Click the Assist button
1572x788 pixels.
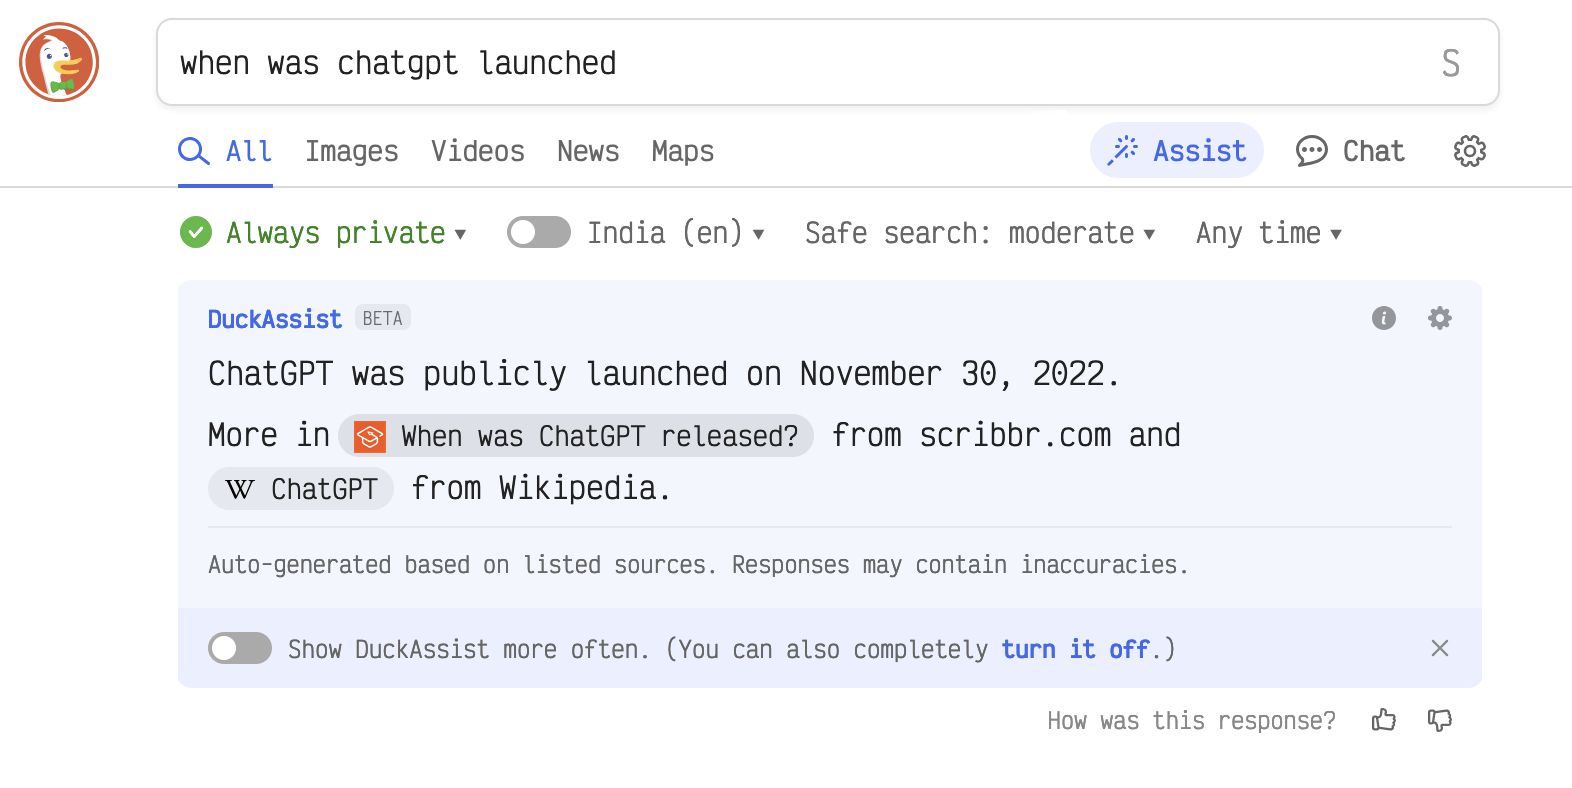(x=1177, y=151)
